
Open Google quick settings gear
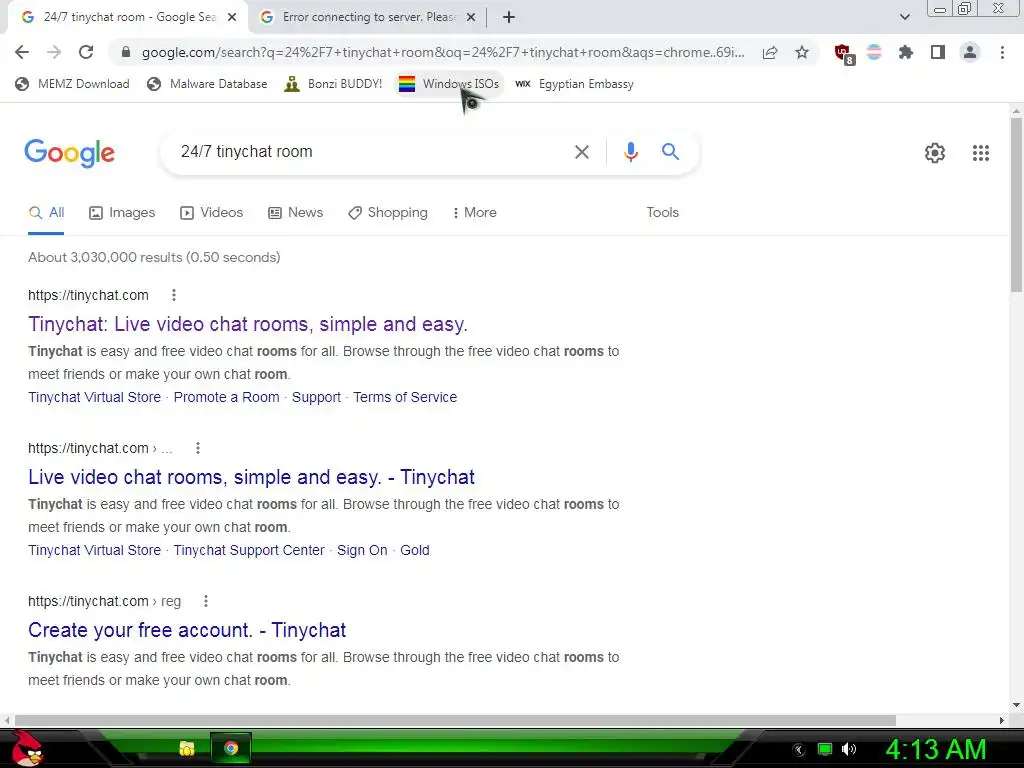tap(935, 153)
